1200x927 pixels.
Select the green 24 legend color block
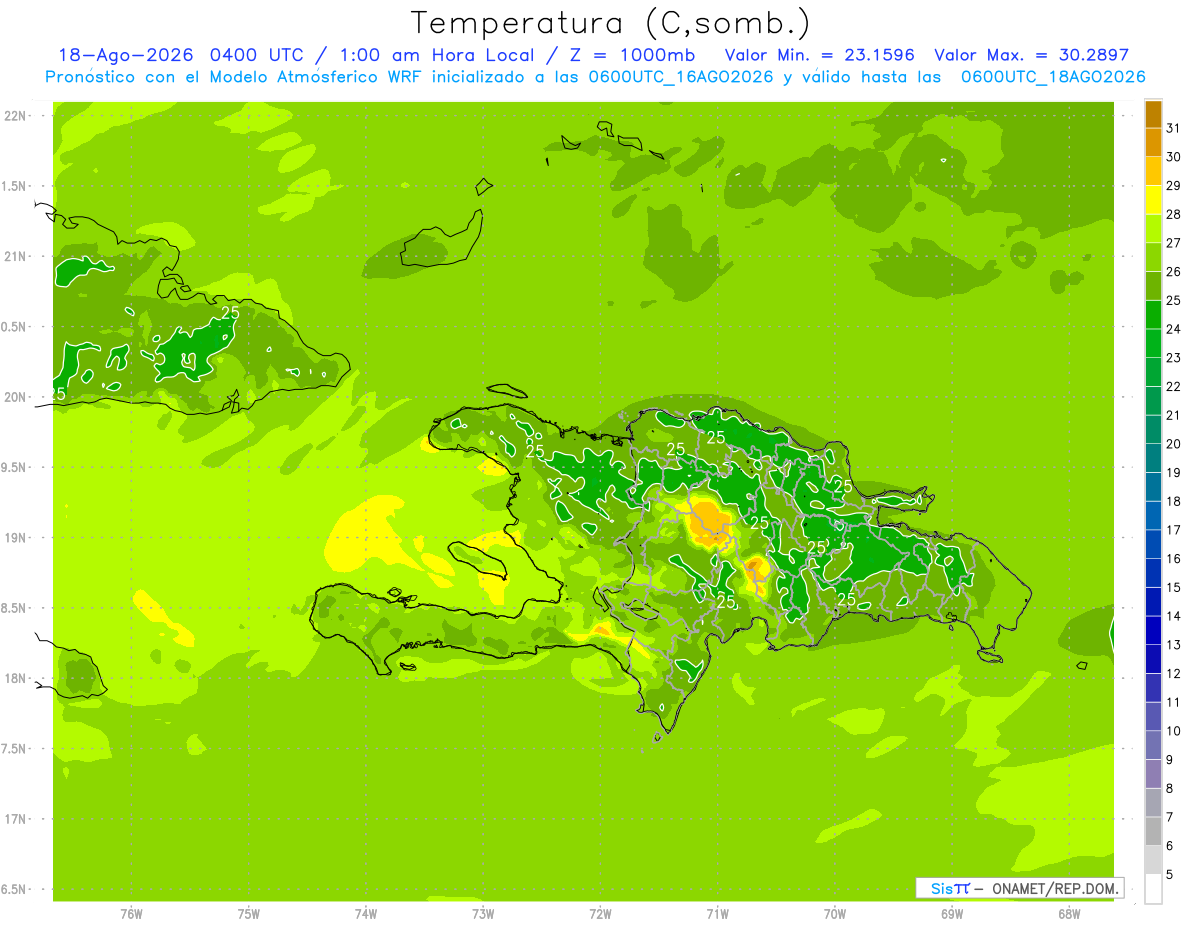pos(1153,314)
